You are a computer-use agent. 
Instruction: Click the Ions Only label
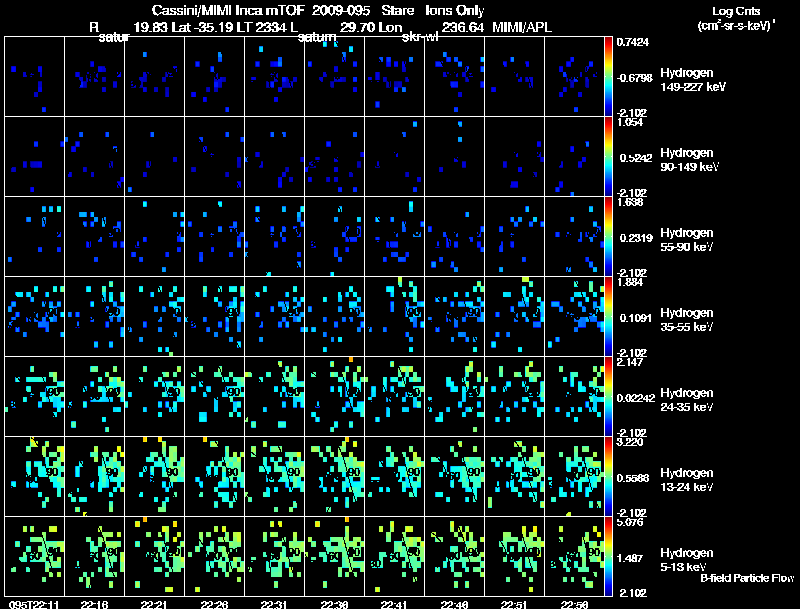[455, 10]
